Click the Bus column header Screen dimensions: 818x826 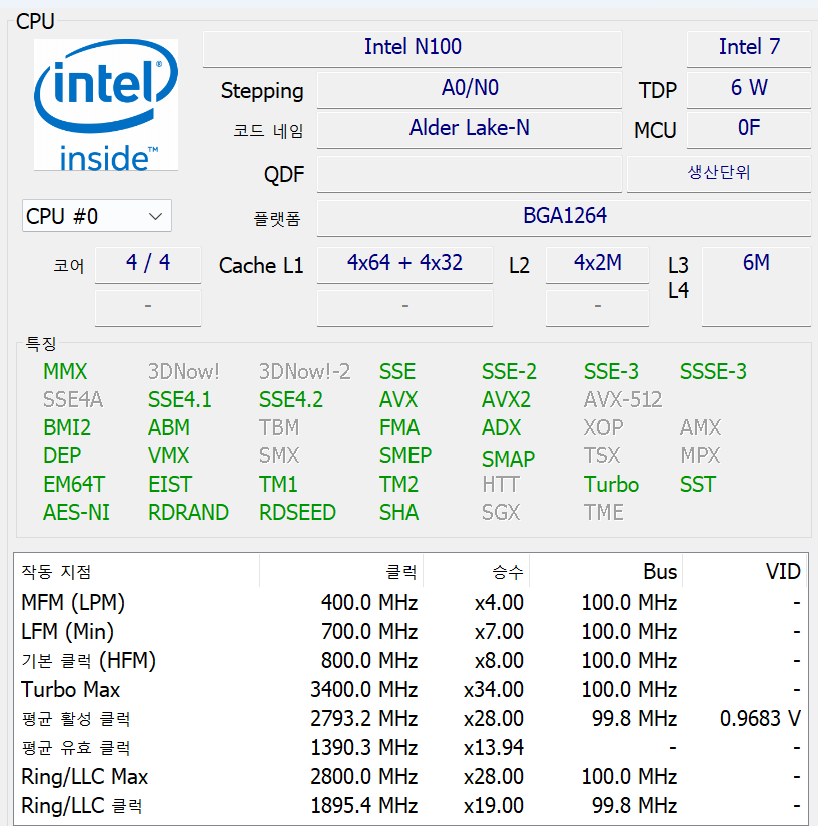tap(605, 572)
